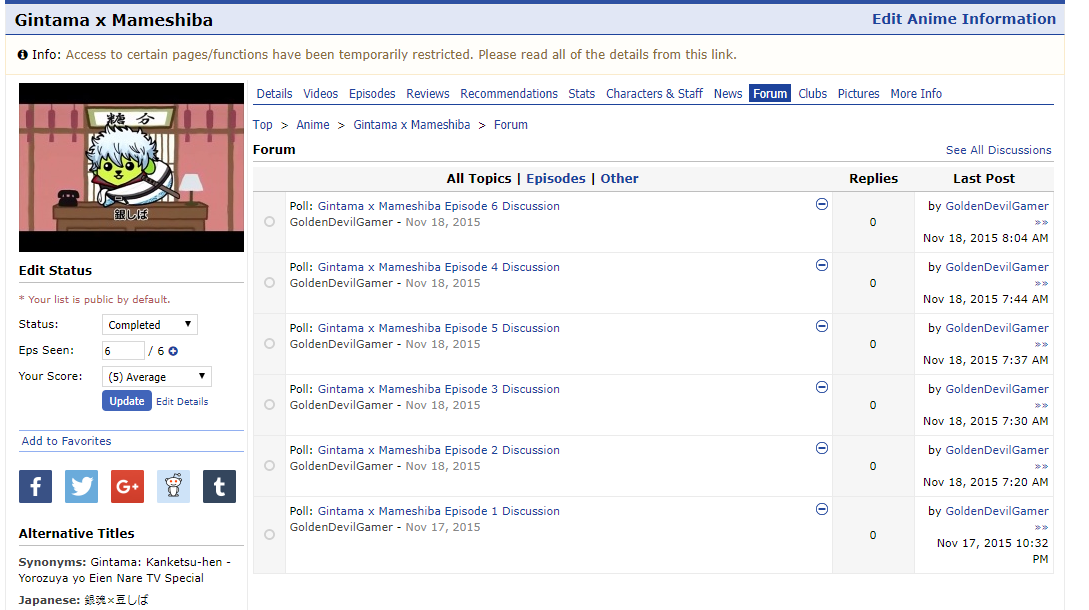Go to last post of Episode 3 Discussion

[1041, 406]
